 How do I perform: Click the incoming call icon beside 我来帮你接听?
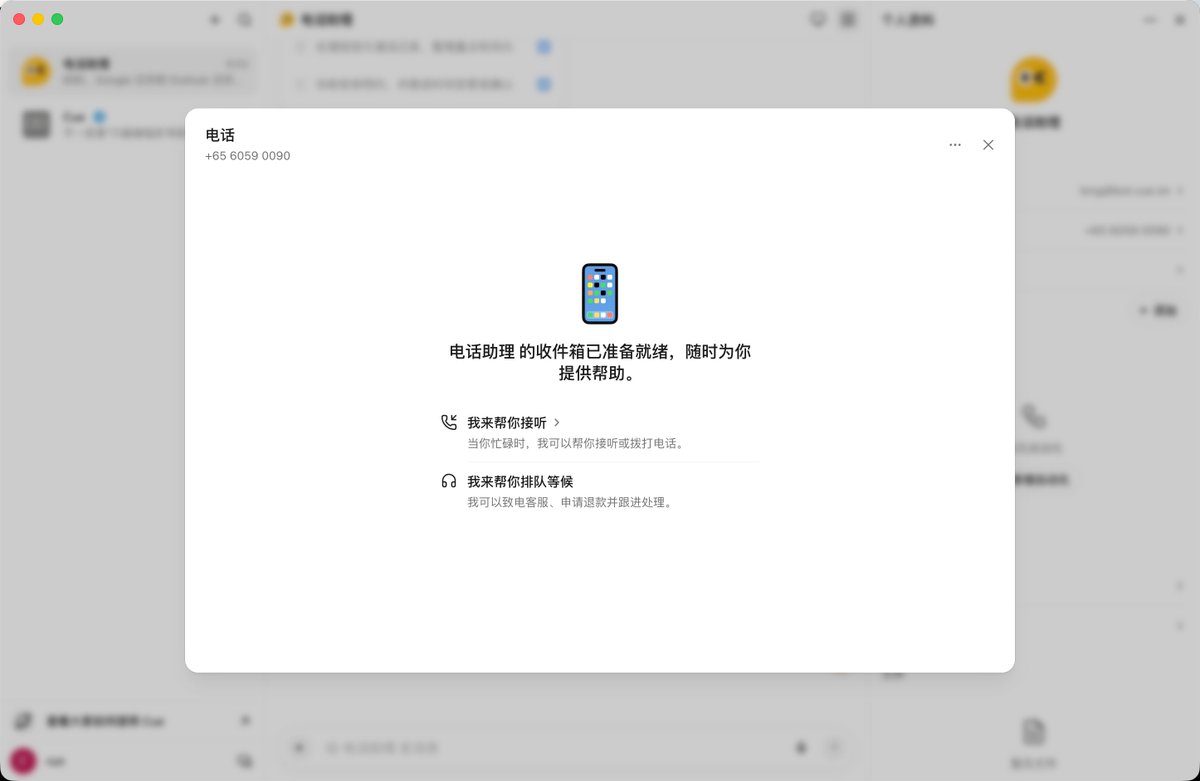point(449,422)
